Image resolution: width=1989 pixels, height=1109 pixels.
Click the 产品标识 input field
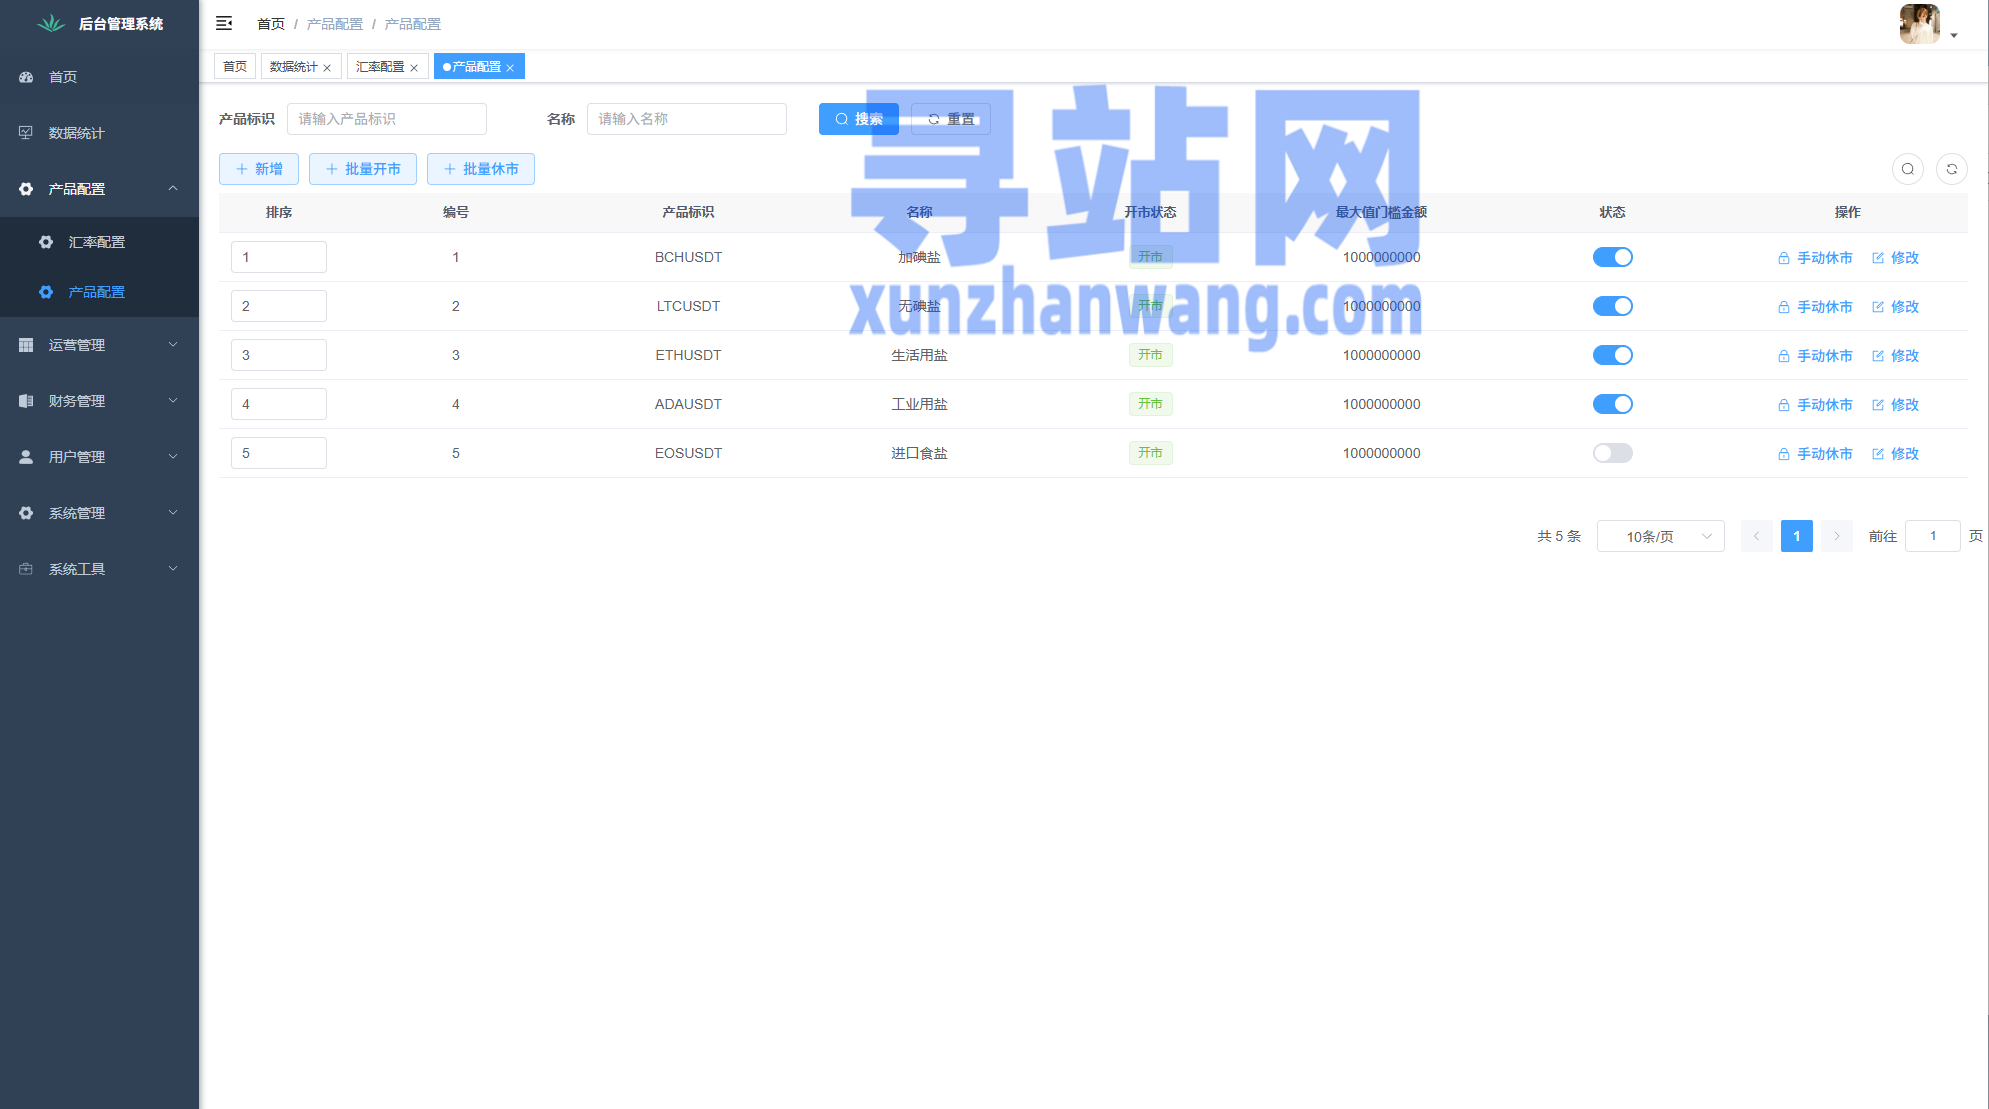click(386, 119)
